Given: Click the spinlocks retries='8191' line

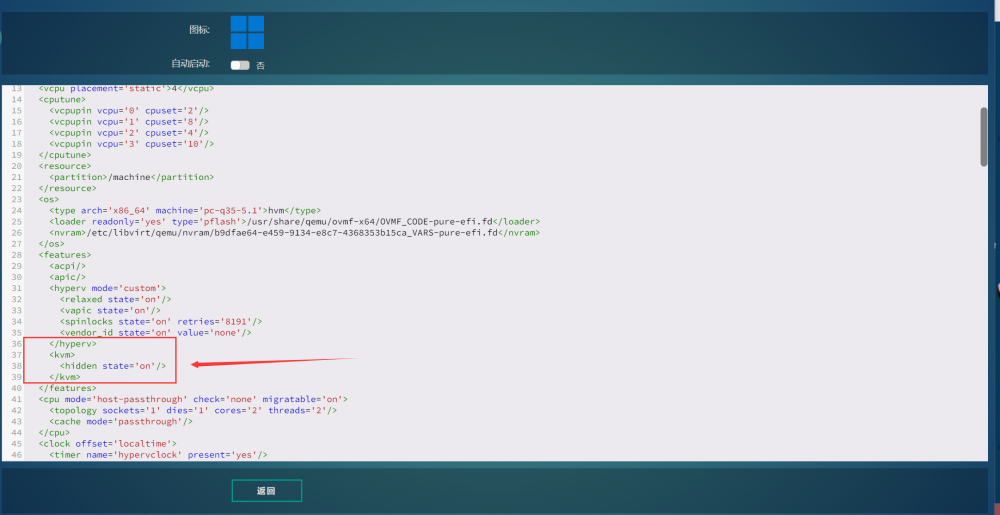Looking at the screenshot, I should [161, 321].
